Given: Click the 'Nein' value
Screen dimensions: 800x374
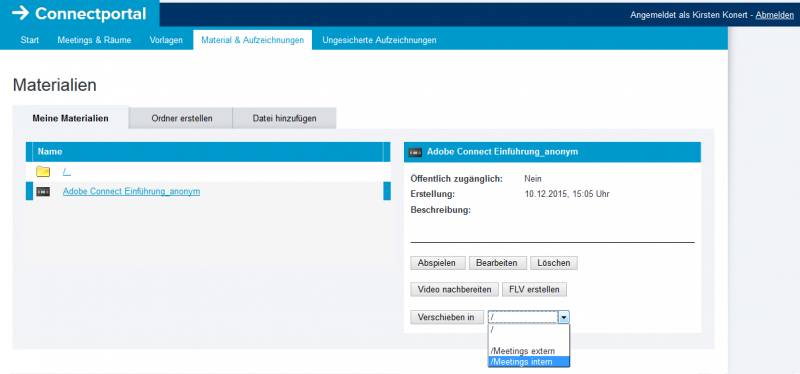Looking at the screenshot, I should pyautogui.click(x=533, y=179).
